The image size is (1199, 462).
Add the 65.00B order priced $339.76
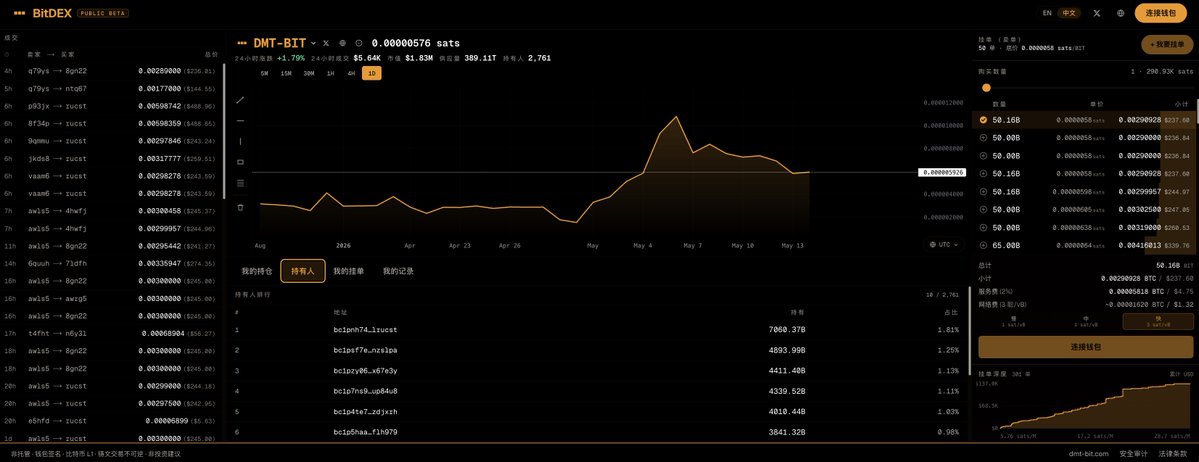pos(983,246)
